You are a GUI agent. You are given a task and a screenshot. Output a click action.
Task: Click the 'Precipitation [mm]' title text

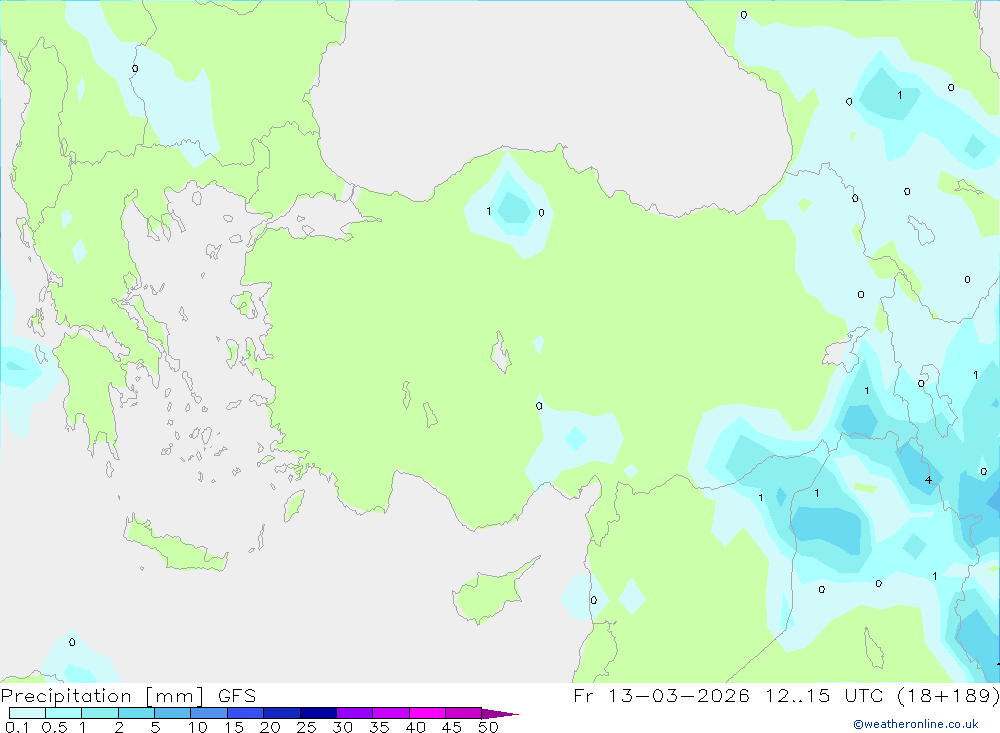click(x=102, y=696)
